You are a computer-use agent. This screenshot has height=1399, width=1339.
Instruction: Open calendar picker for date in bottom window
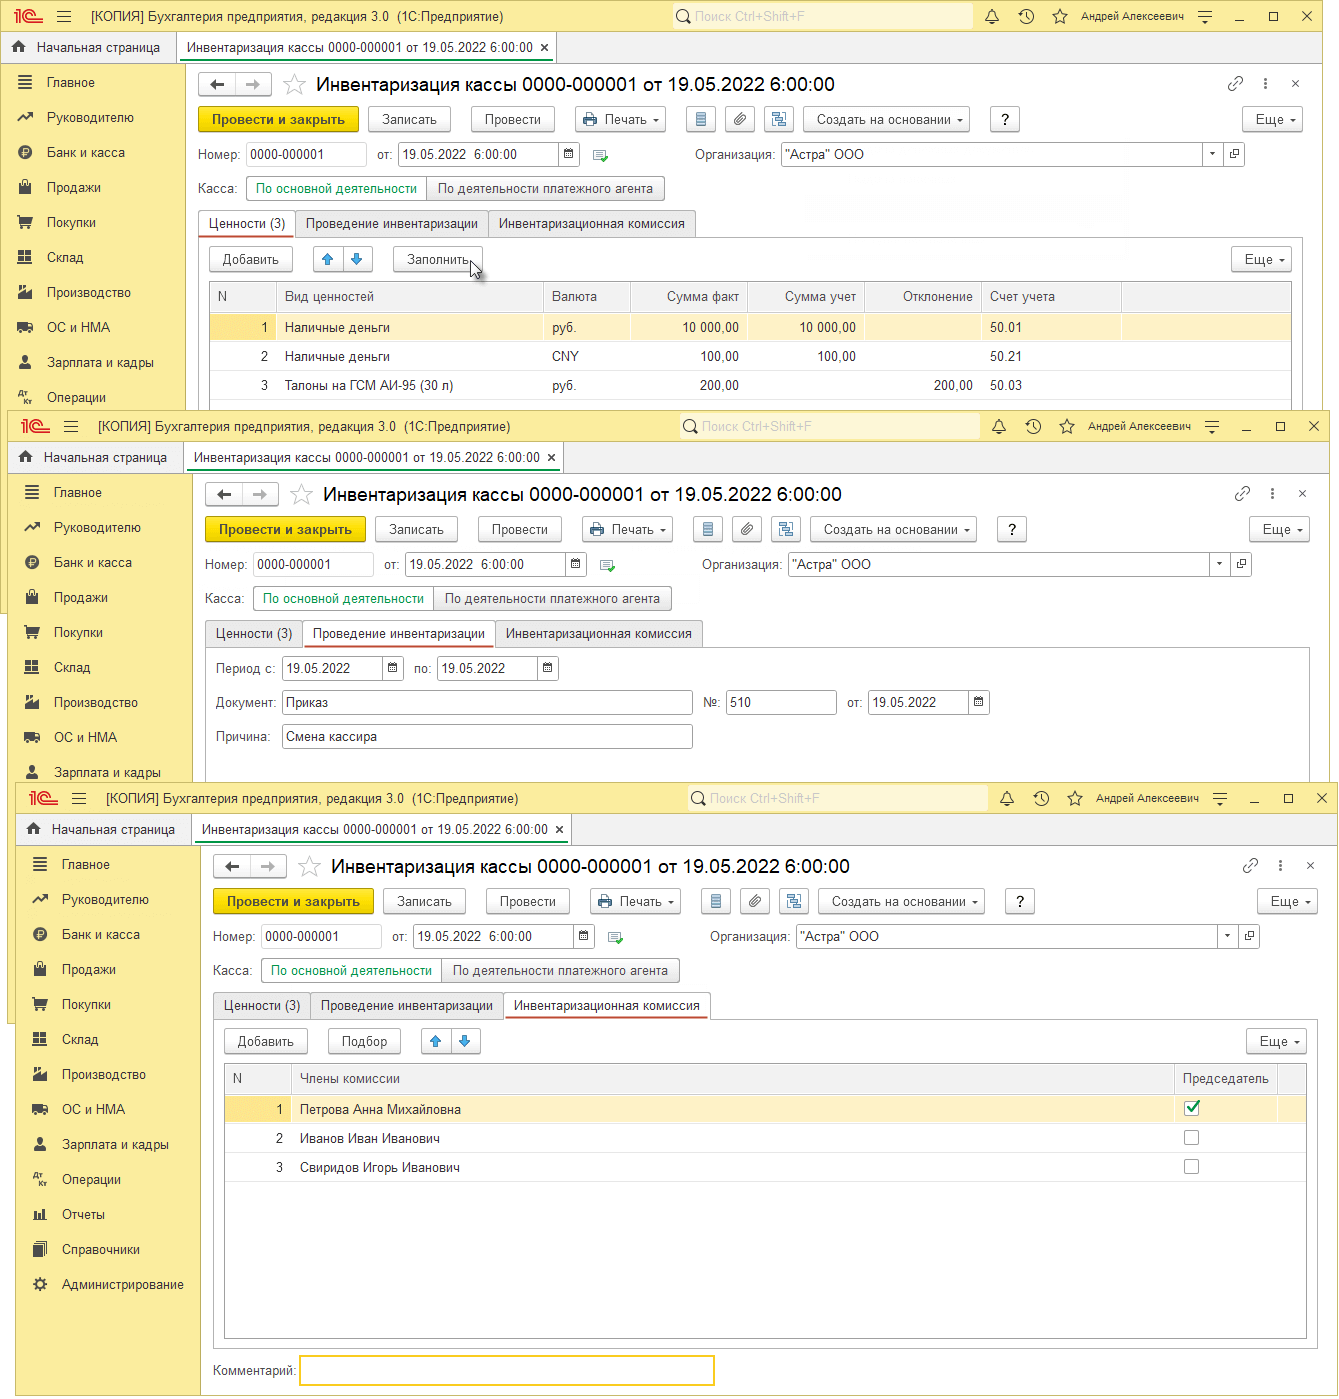584,936
